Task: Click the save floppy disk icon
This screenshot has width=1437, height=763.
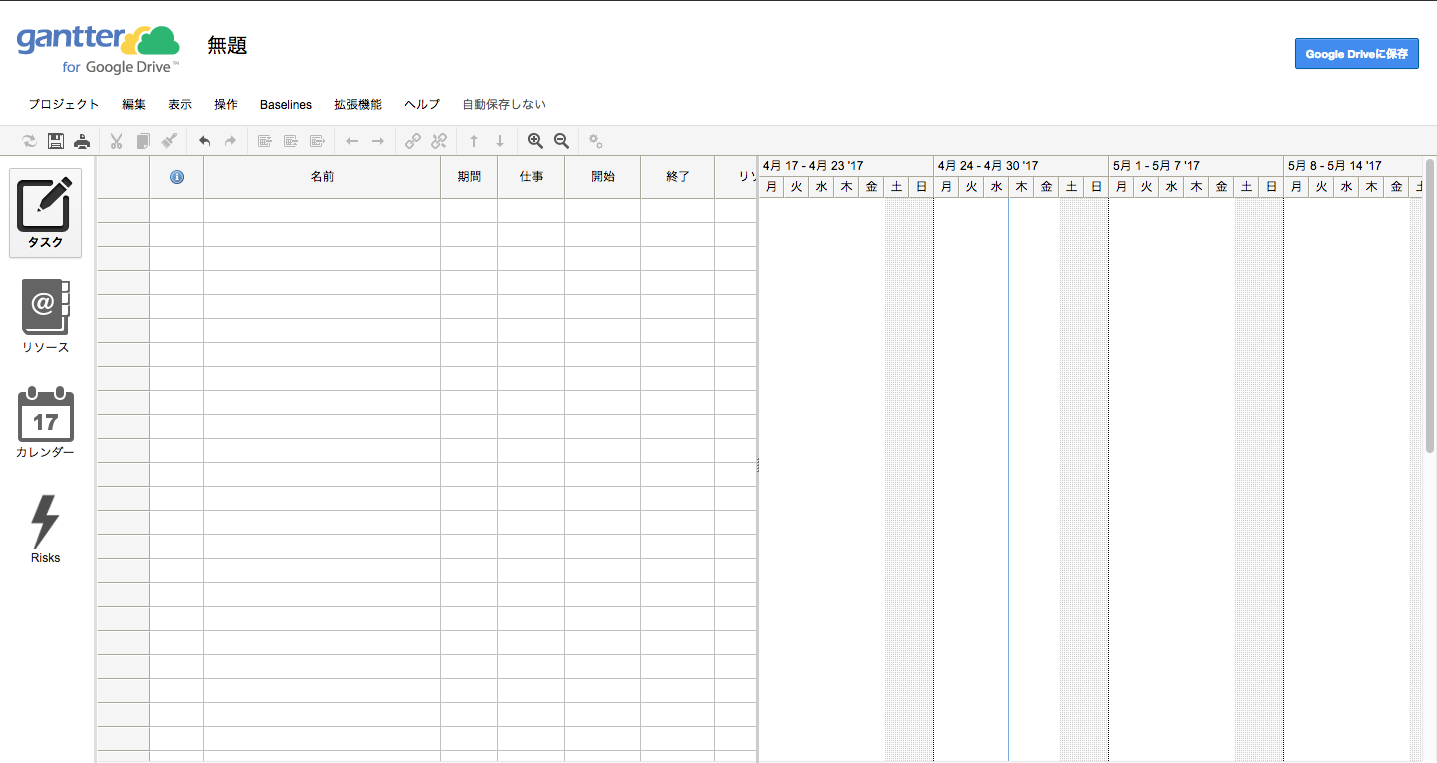Action: pos(56,141)
